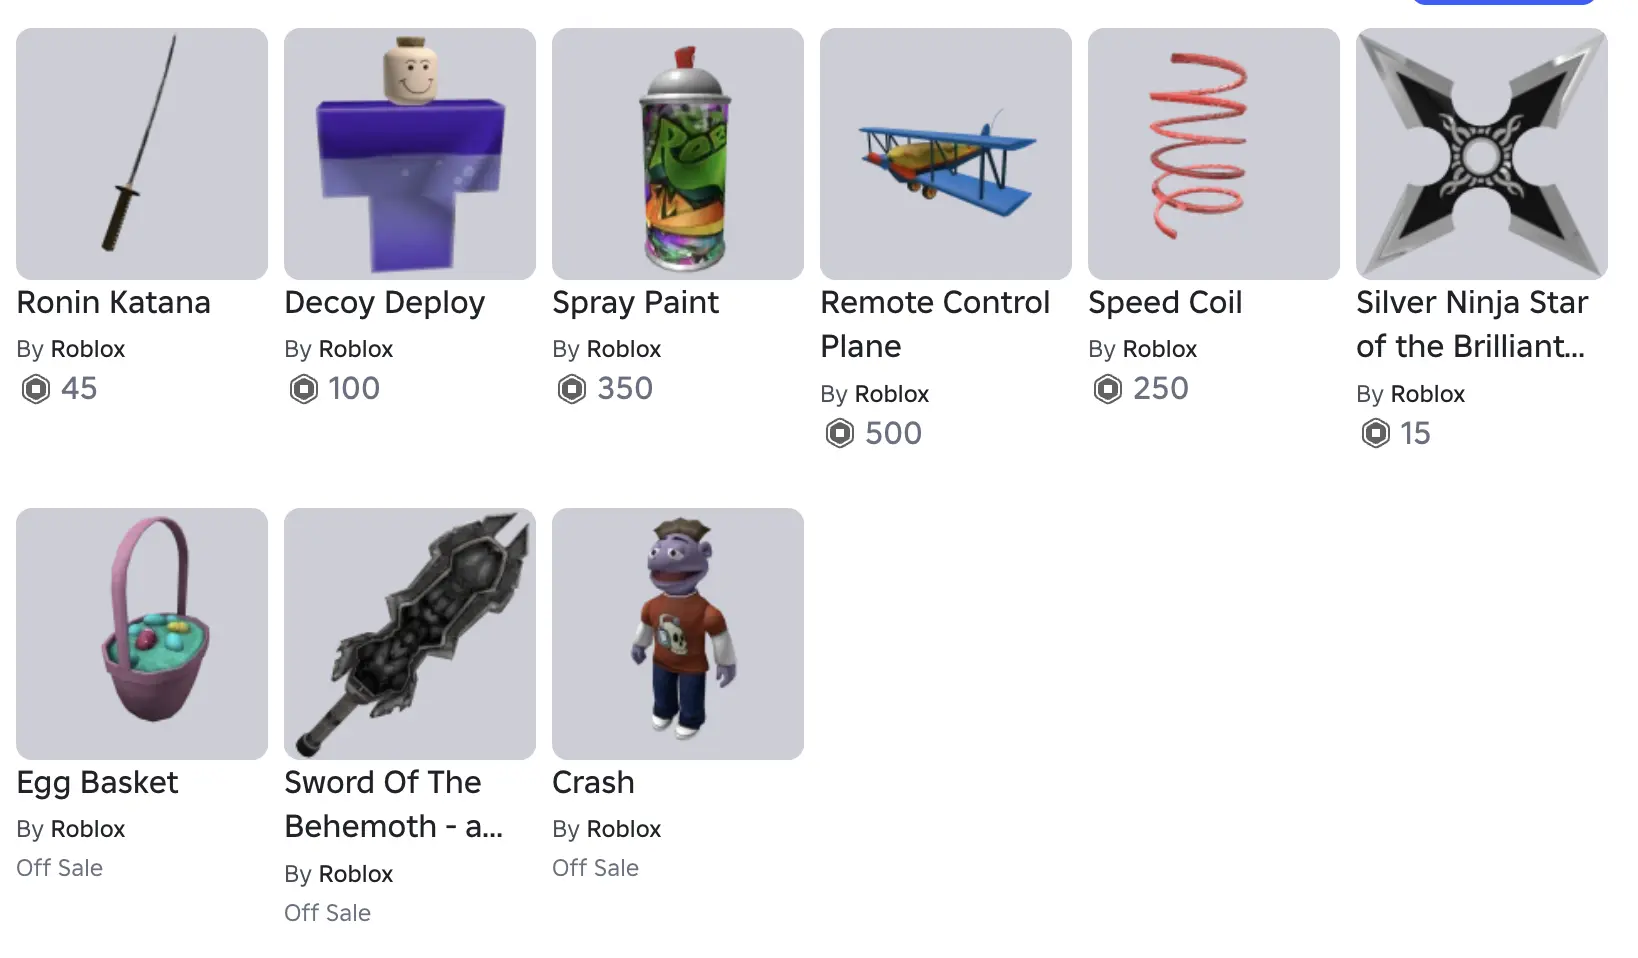Select the Decoy Deploy item image
Viewport: 1638px width, 958px height.
tap(410, 154)
